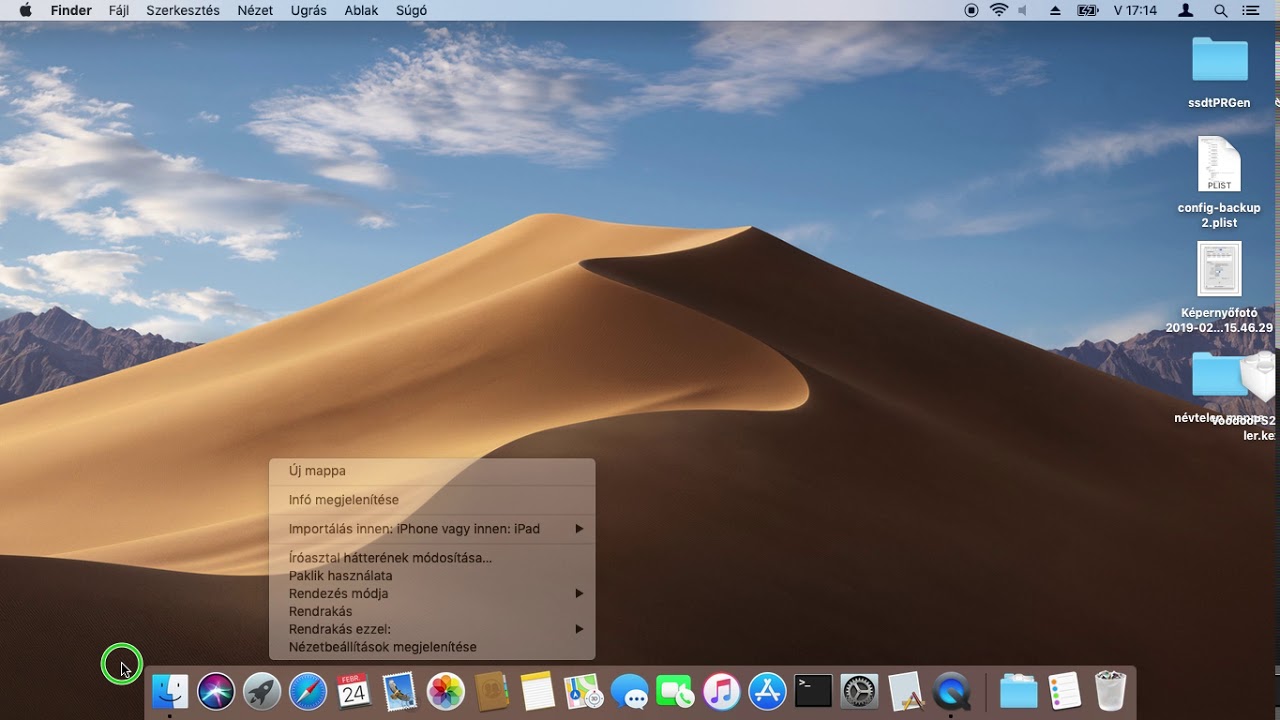Open the Calendar app showing 24

[354, 691]
